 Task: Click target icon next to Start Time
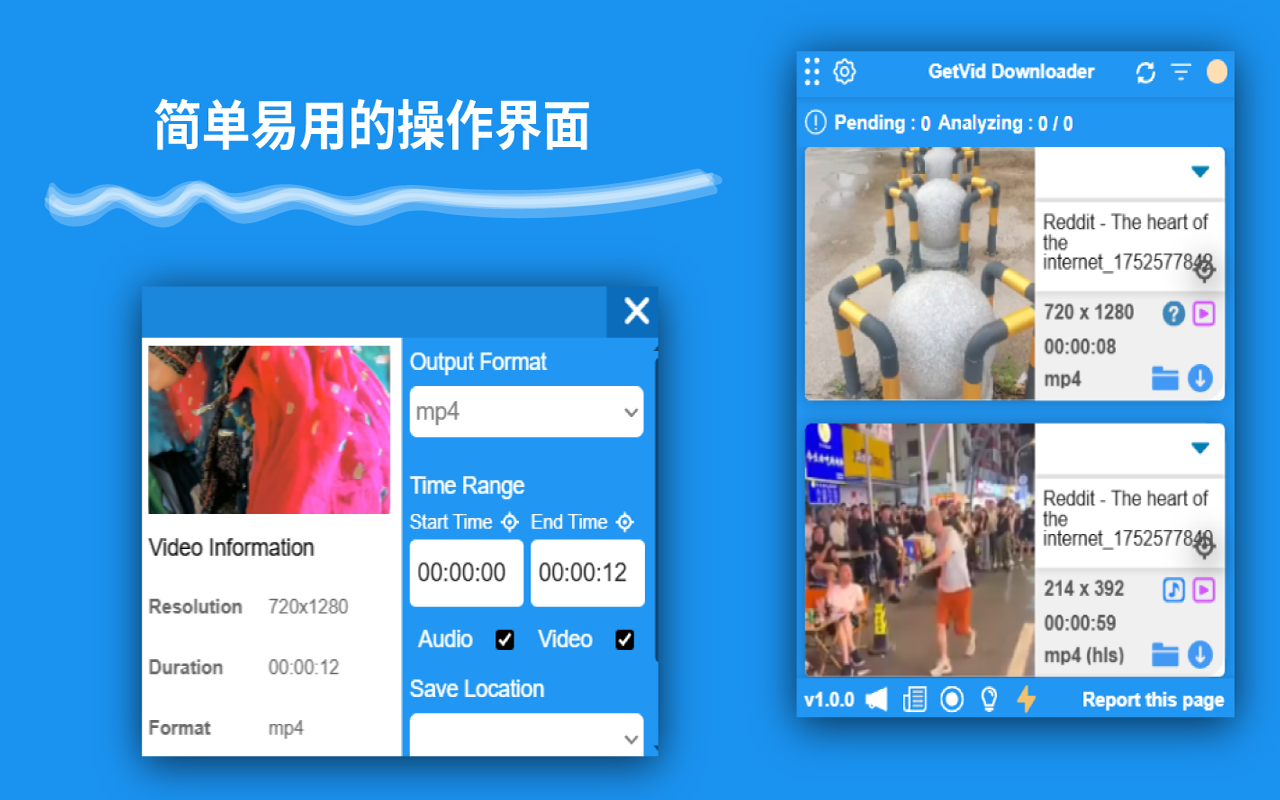(510, 522)
